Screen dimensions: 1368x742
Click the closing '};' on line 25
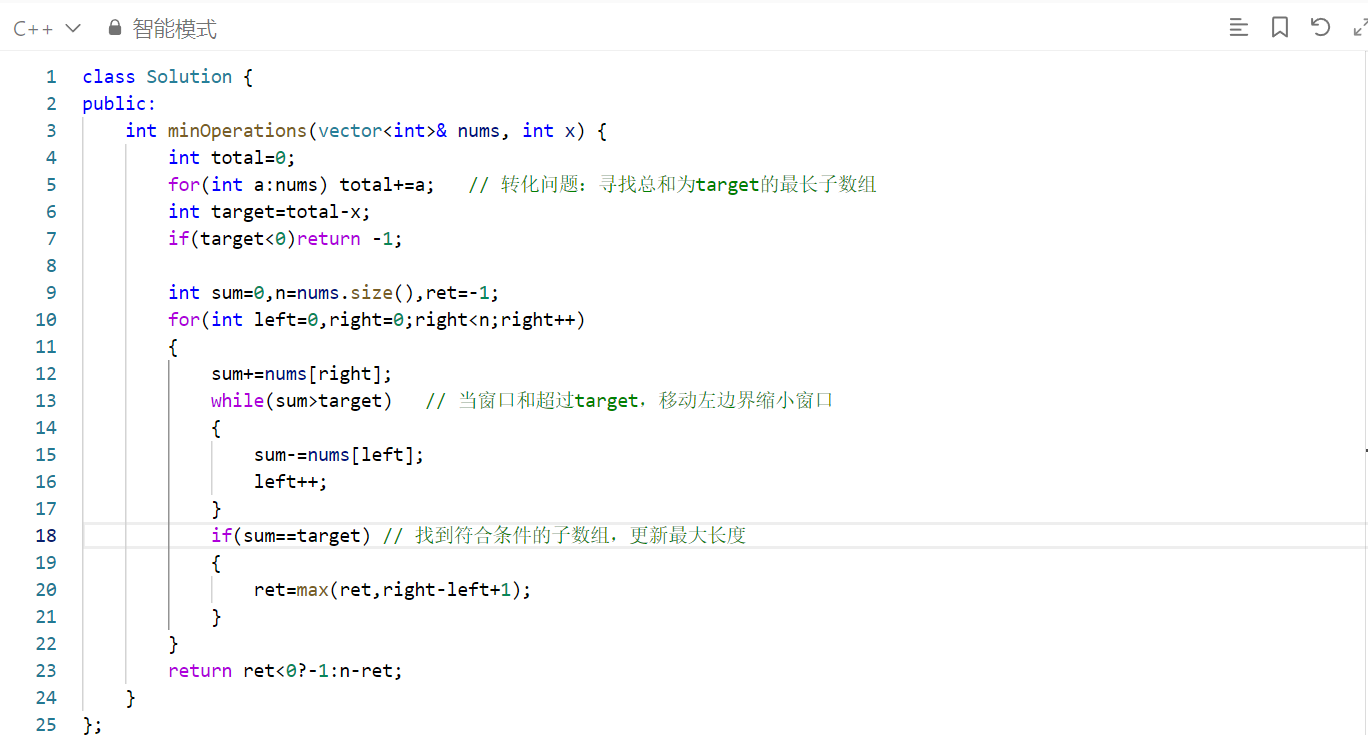(93, 725)
